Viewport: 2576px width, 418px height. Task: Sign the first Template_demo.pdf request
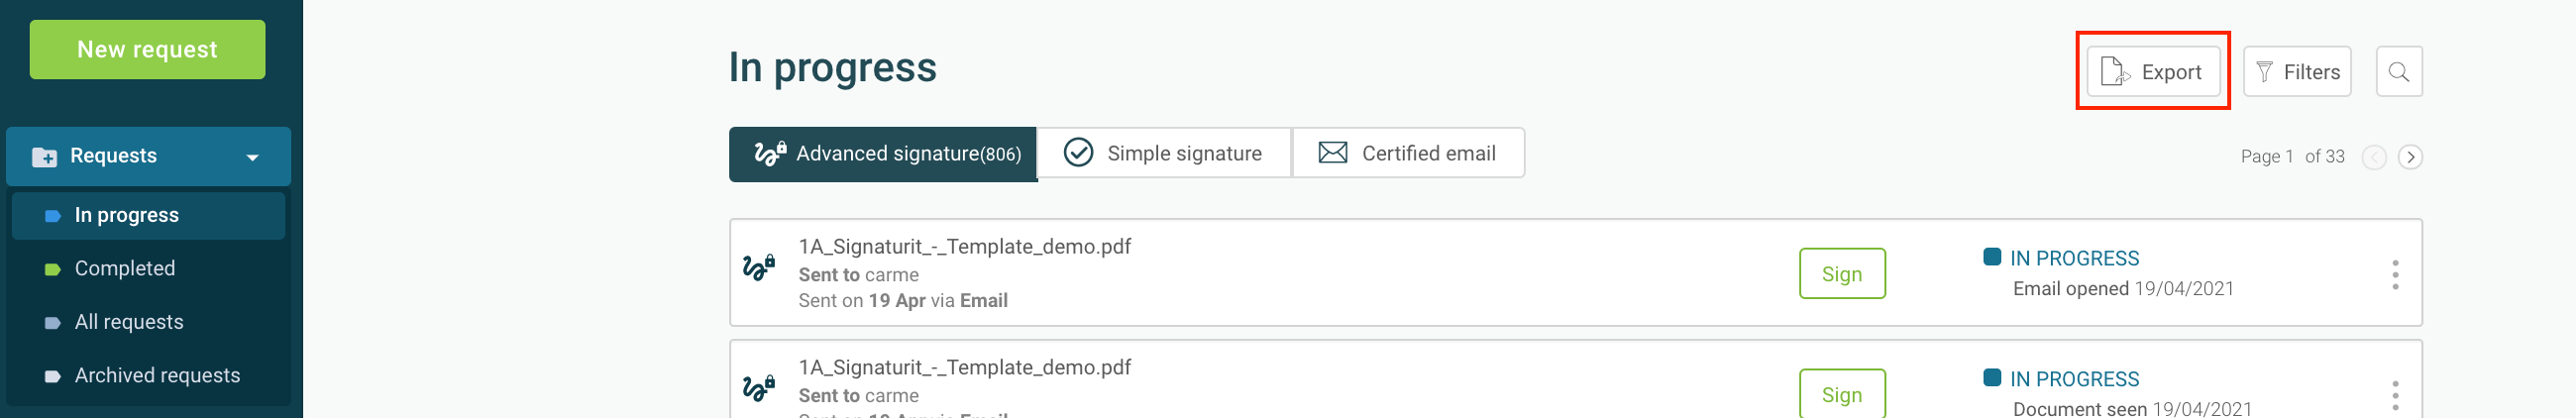point(1842,274)
